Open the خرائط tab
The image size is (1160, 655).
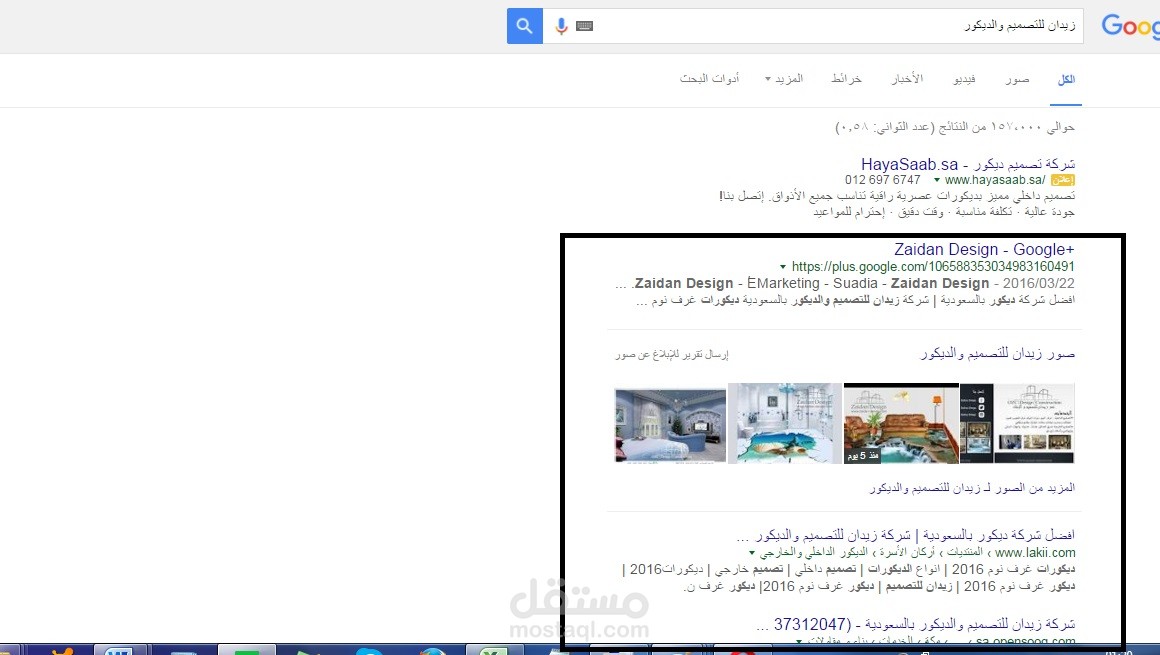coord(846,79)
